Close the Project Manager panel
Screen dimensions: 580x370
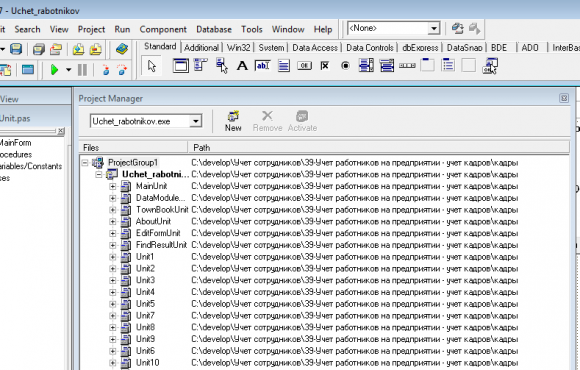[564, 98]
